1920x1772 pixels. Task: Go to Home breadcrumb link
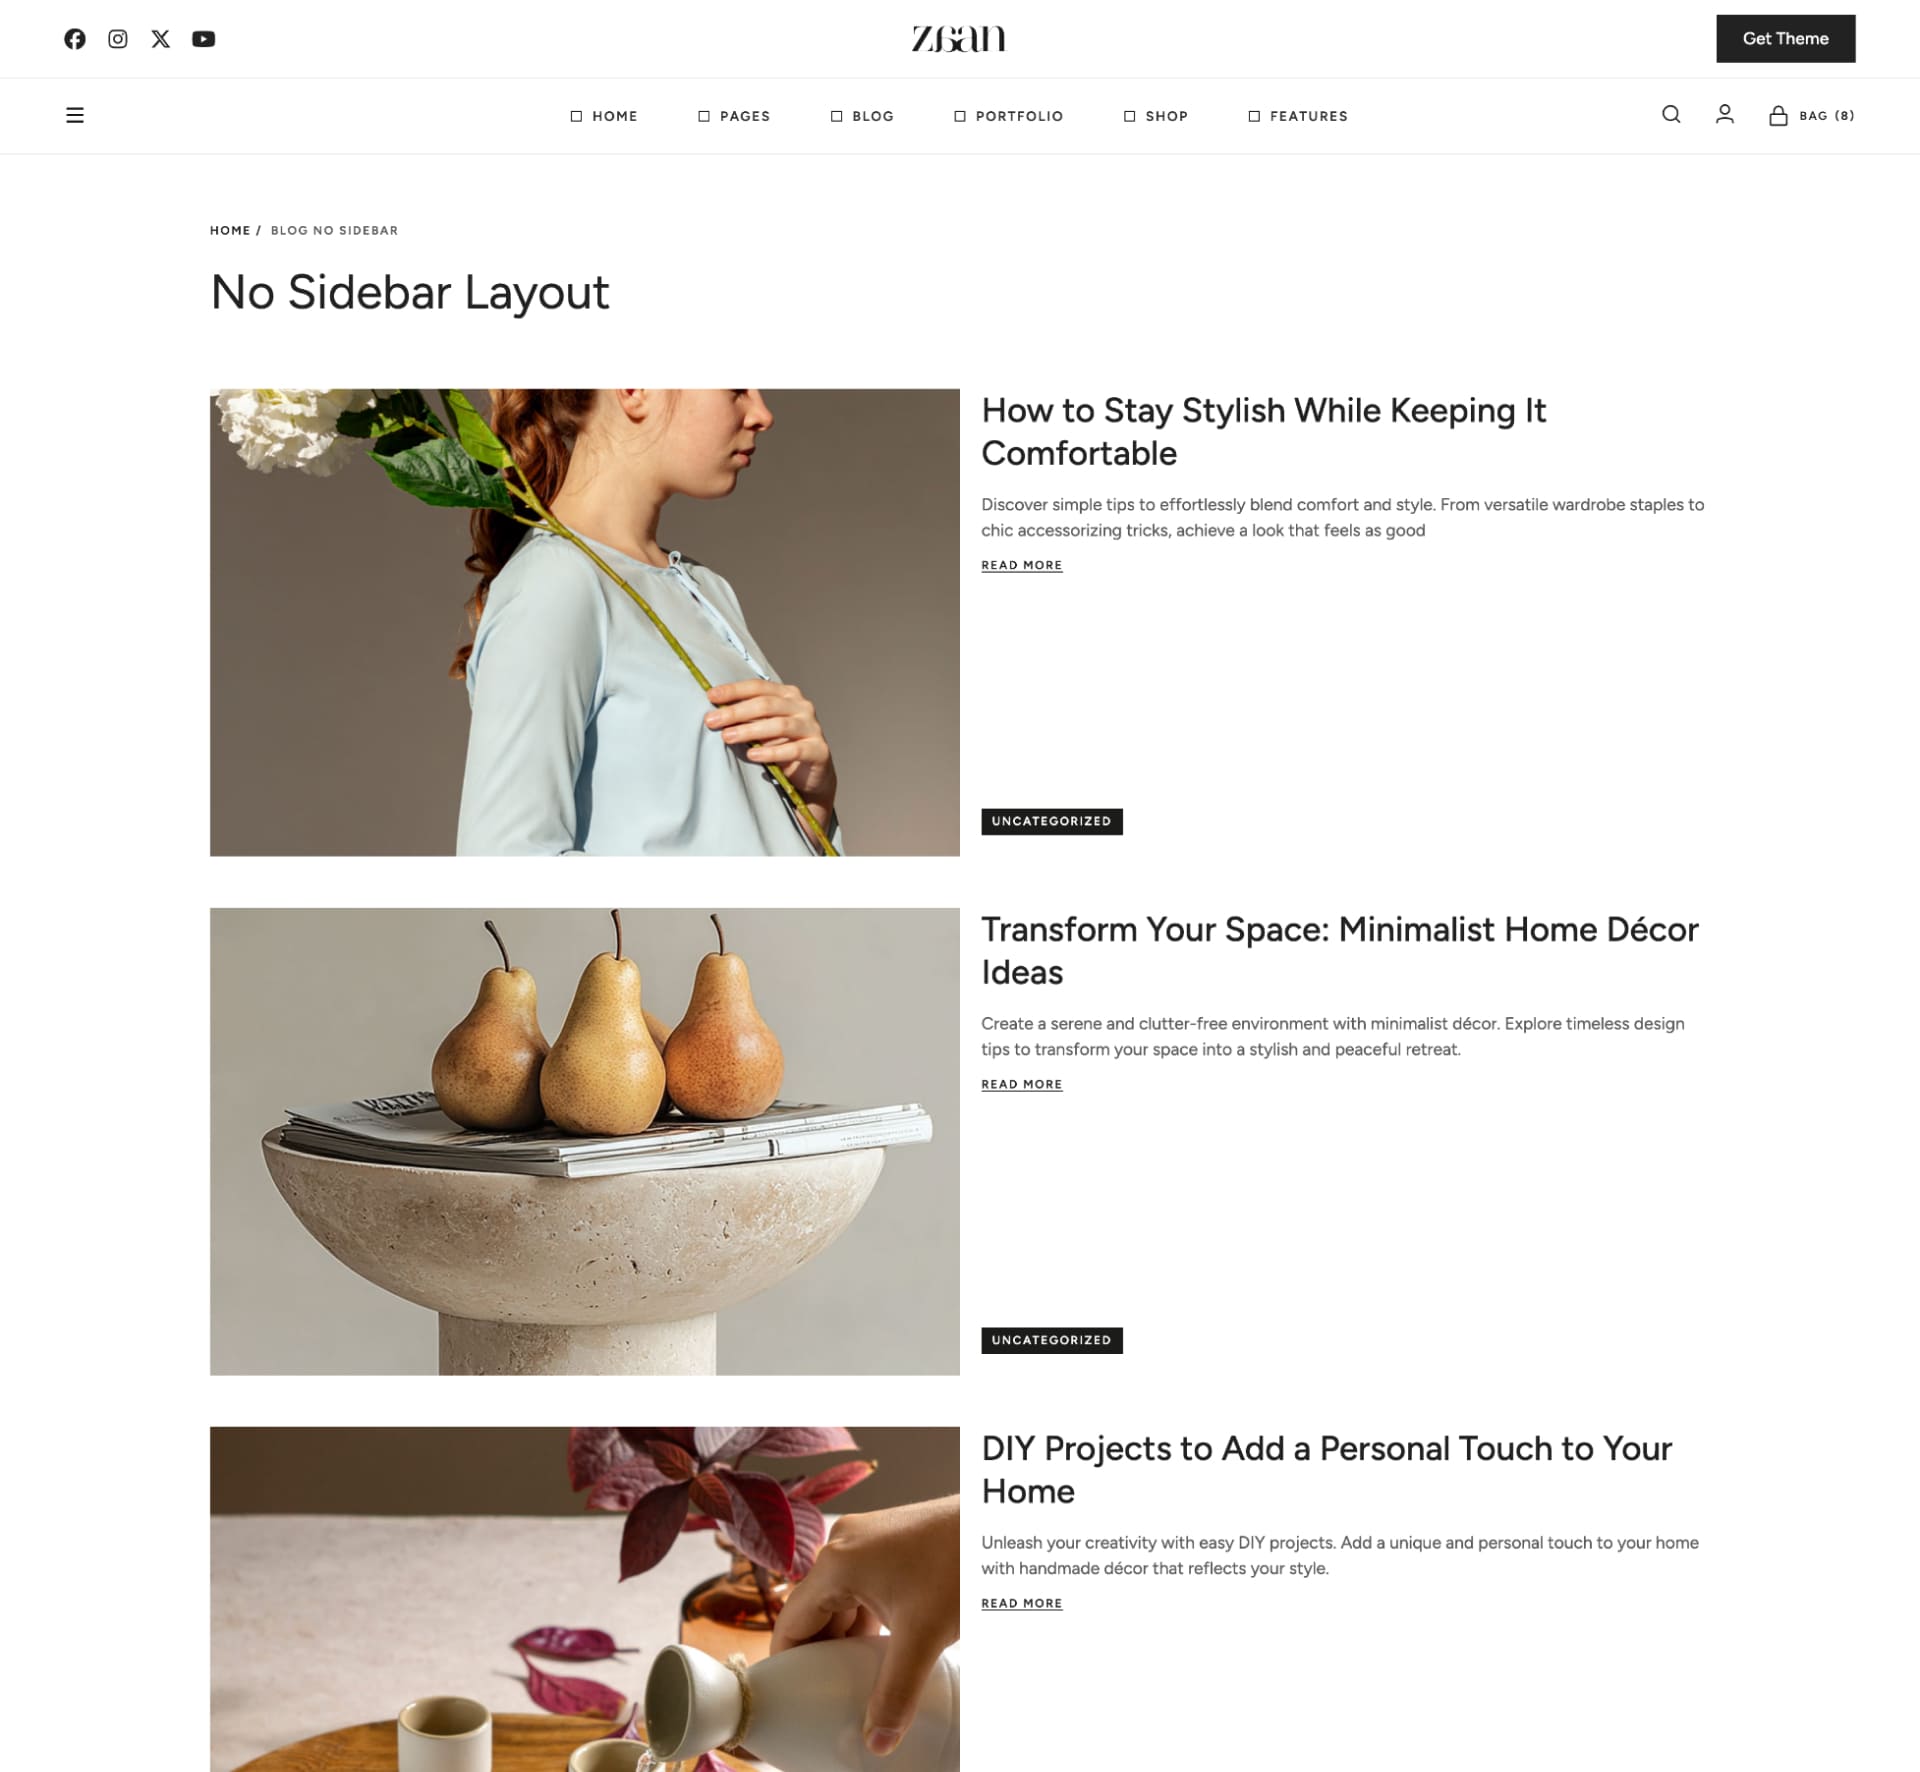tap(230, 230)
